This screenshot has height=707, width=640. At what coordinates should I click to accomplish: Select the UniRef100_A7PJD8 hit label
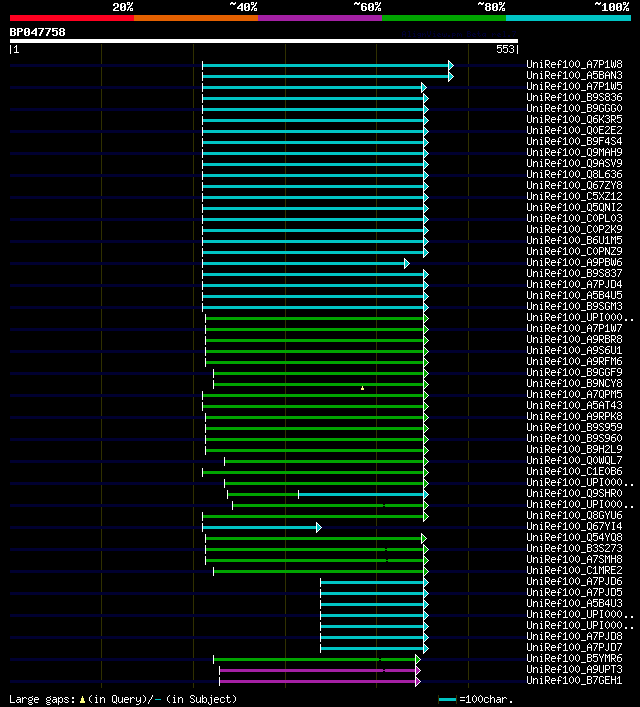coord(574,636)
